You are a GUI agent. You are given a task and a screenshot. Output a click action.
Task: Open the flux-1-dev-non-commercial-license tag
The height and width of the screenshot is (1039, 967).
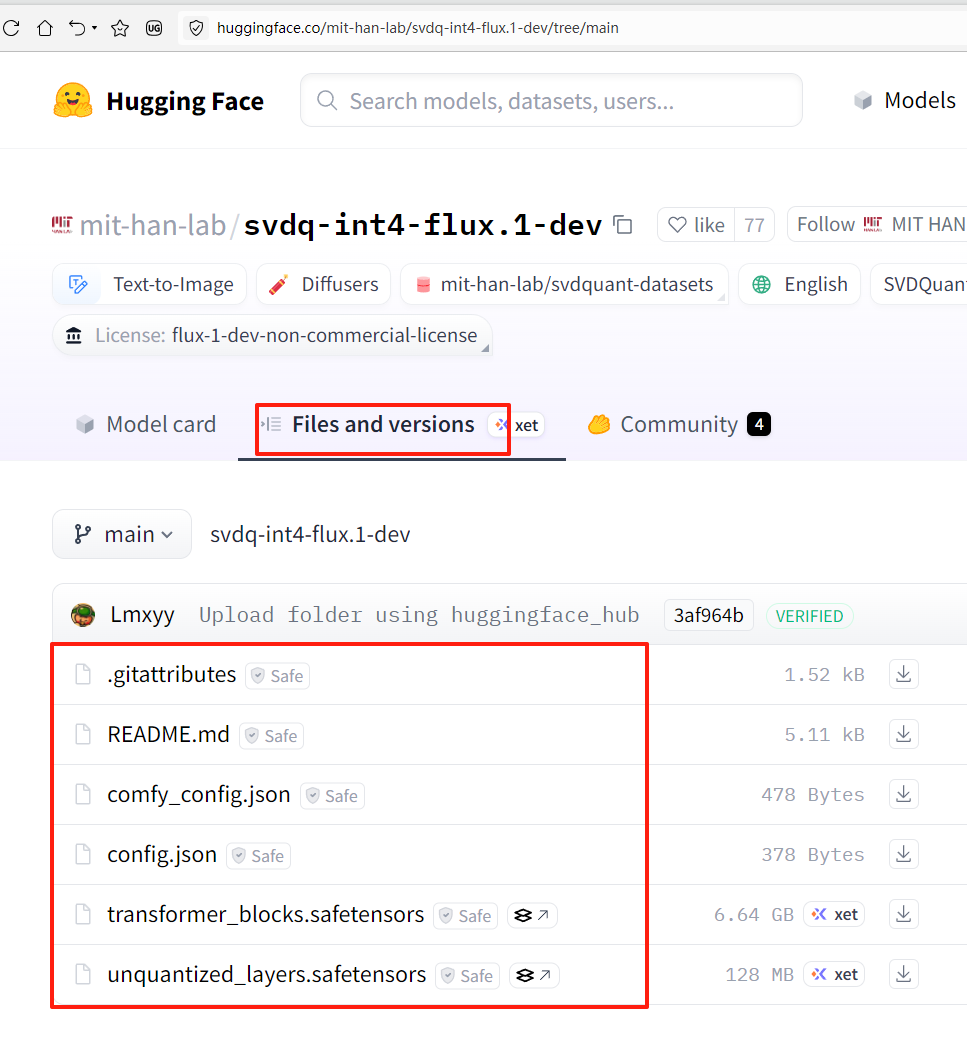[x=272, y=335]
